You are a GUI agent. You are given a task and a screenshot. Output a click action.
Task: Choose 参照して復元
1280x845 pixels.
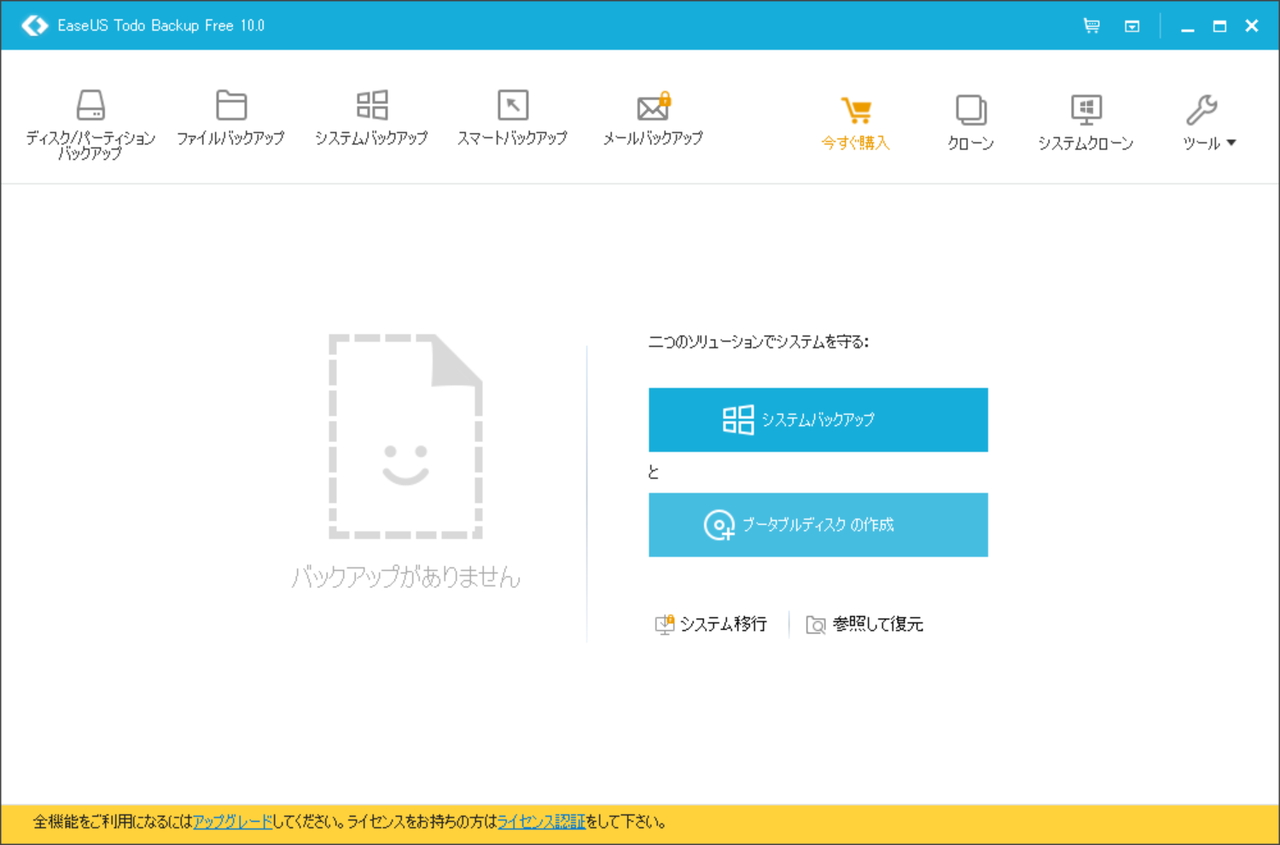[x=866, y=623]
